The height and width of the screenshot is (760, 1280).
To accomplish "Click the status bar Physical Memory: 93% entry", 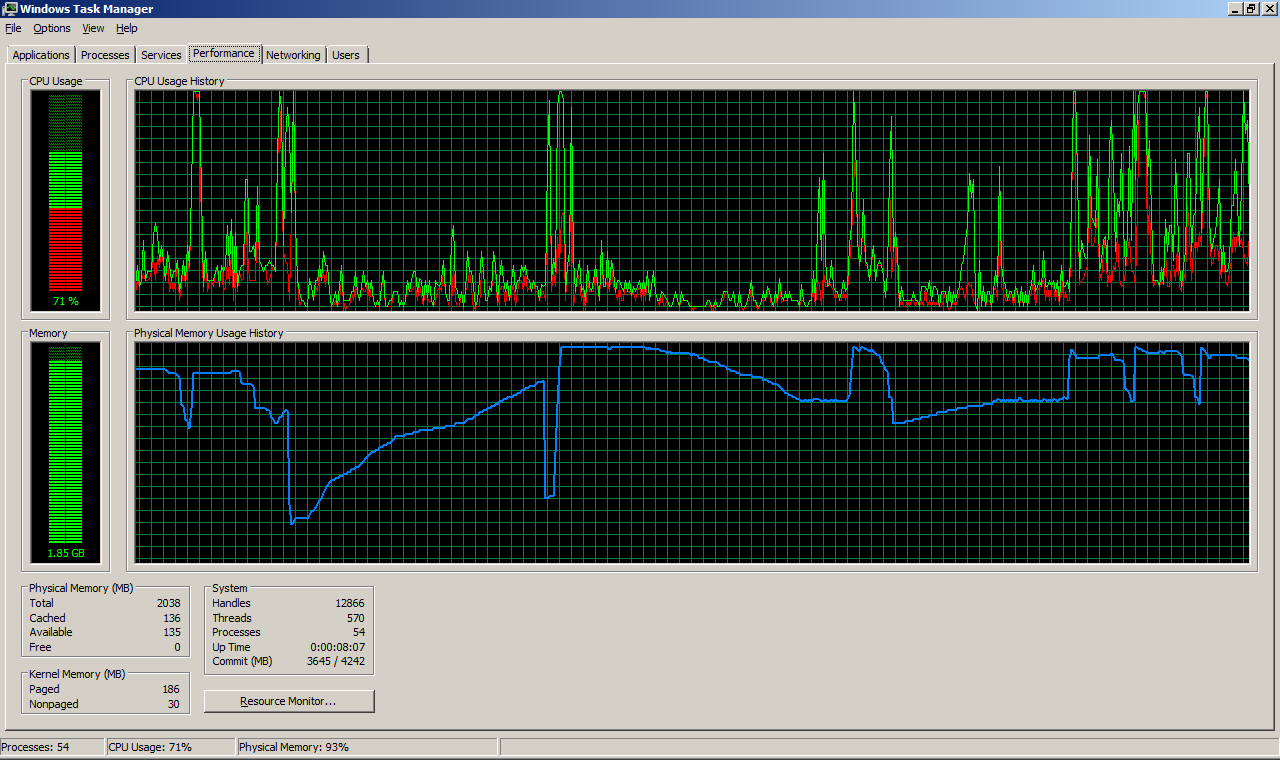I will pyautogui.click(x=367, y=747).
